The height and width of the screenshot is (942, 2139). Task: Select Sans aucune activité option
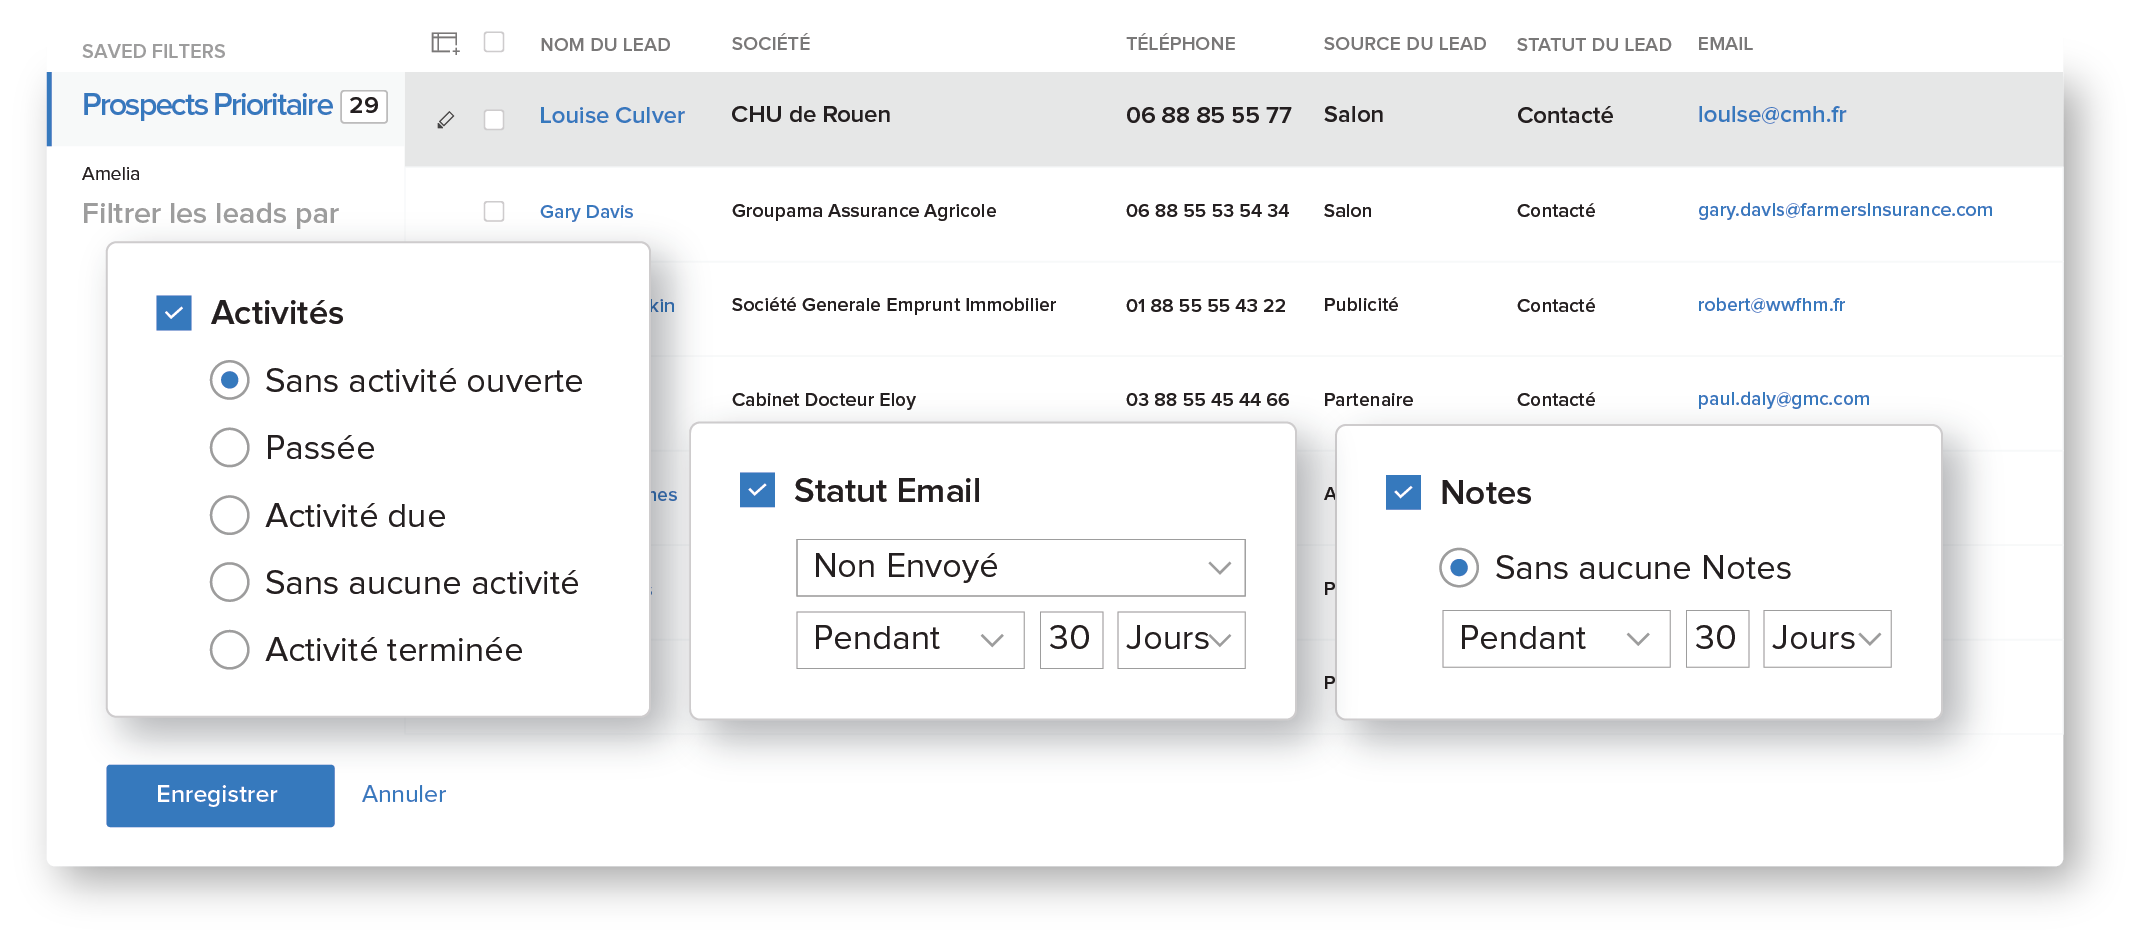click(x=230, y=582)
